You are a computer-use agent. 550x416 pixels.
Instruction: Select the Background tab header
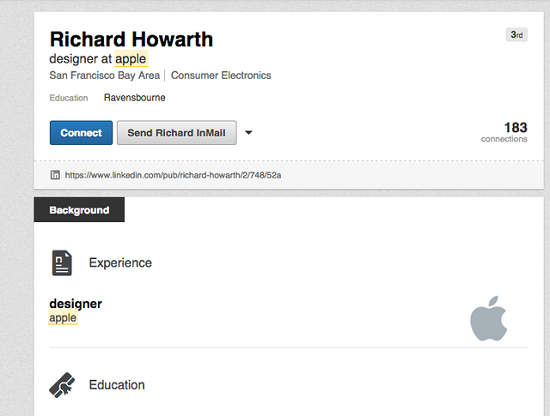[x=79, y=210]
